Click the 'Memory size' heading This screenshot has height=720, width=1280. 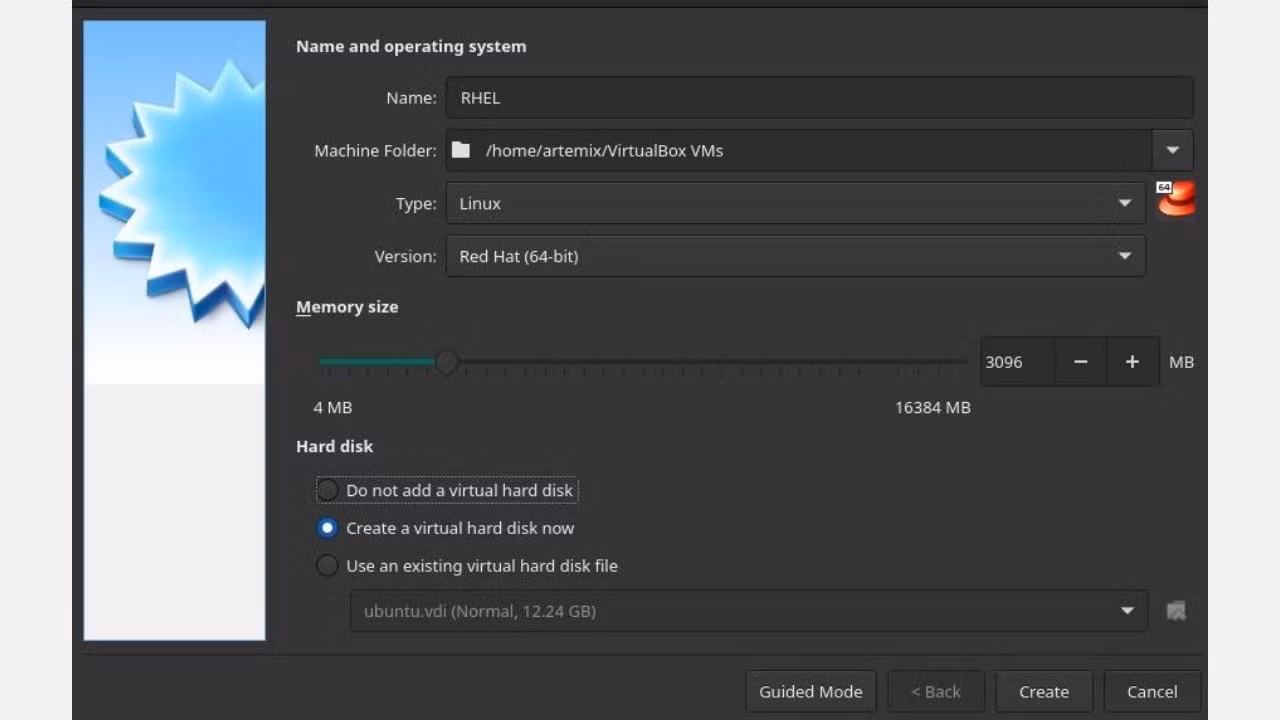(x=347, y=307)
